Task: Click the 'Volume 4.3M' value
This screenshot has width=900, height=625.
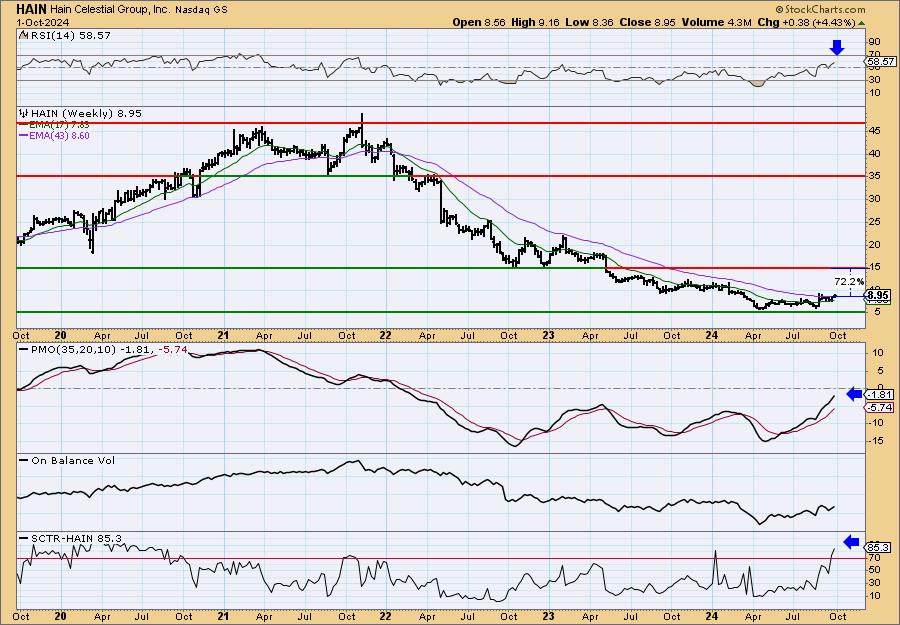Action: [716, 22]
